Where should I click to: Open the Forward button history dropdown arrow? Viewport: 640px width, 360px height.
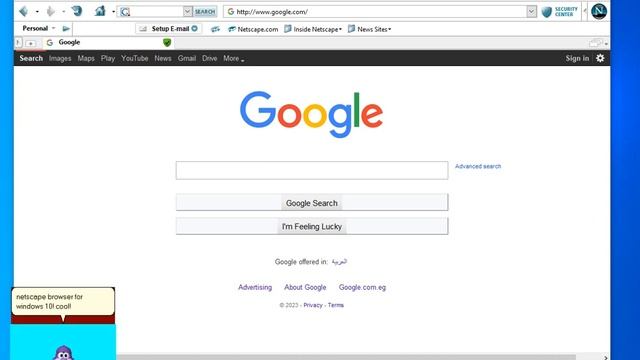point(64,11)
